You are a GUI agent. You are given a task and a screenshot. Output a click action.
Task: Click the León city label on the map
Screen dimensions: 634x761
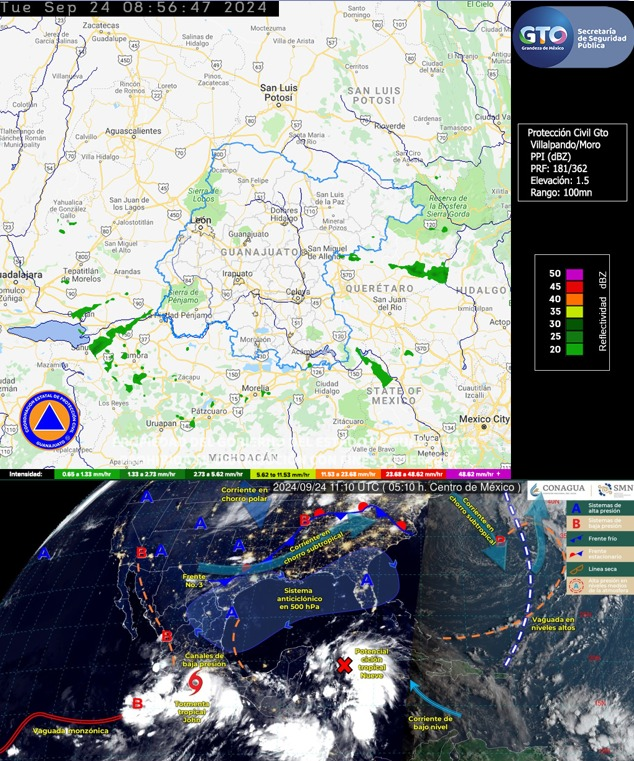[202, 220]
